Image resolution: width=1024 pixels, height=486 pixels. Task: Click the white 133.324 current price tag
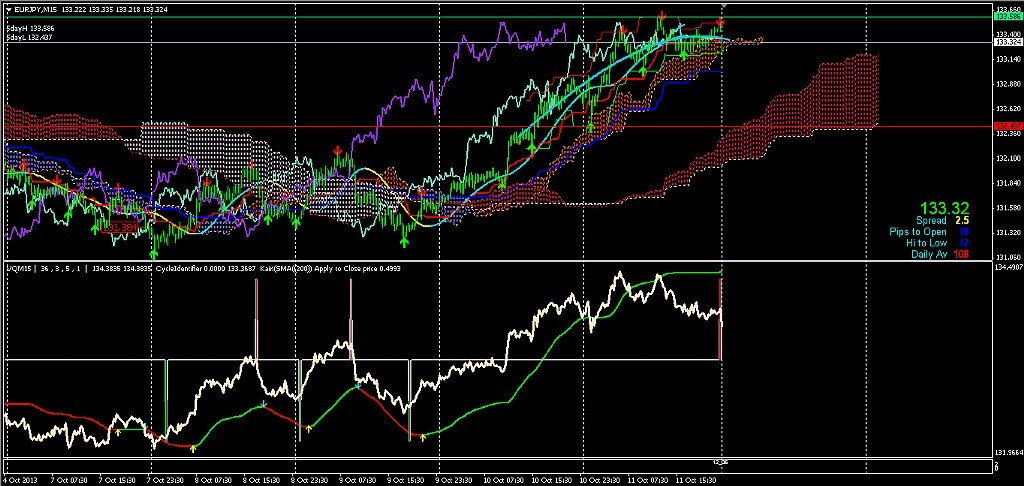click(x=1007, y=42)
